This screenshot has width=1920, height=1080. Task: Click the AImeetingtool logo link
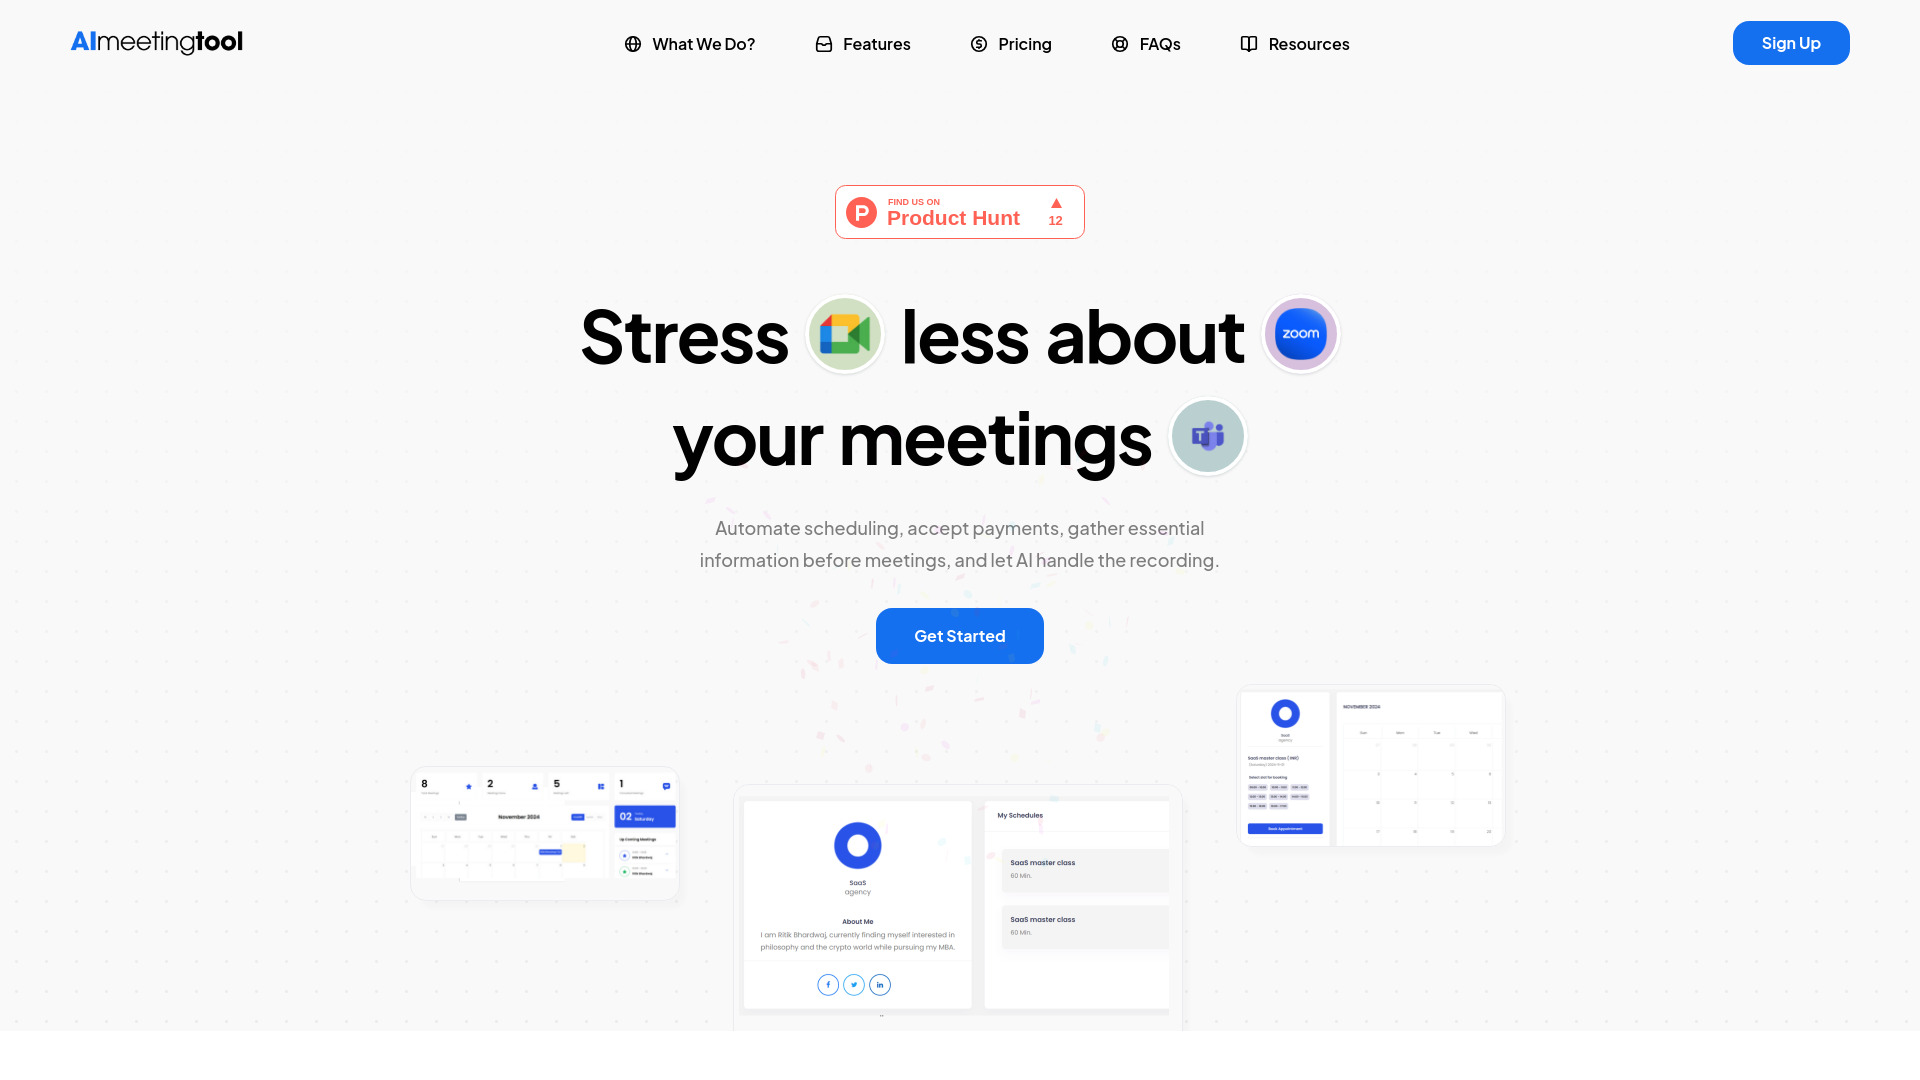[156, 42]
